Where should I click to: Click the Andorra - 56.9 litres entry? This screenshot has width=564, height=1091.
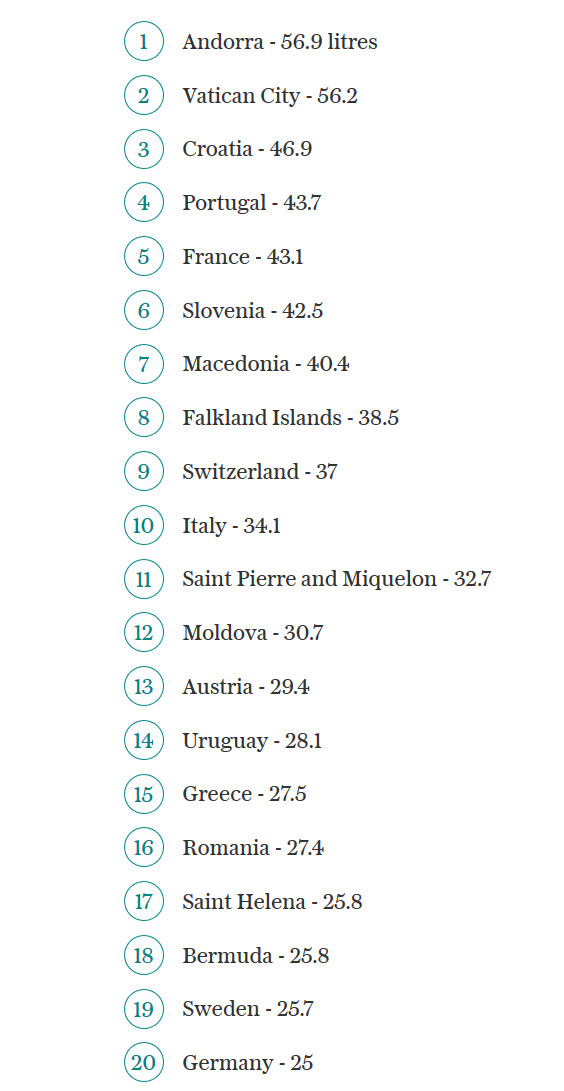tap(280, 42)
